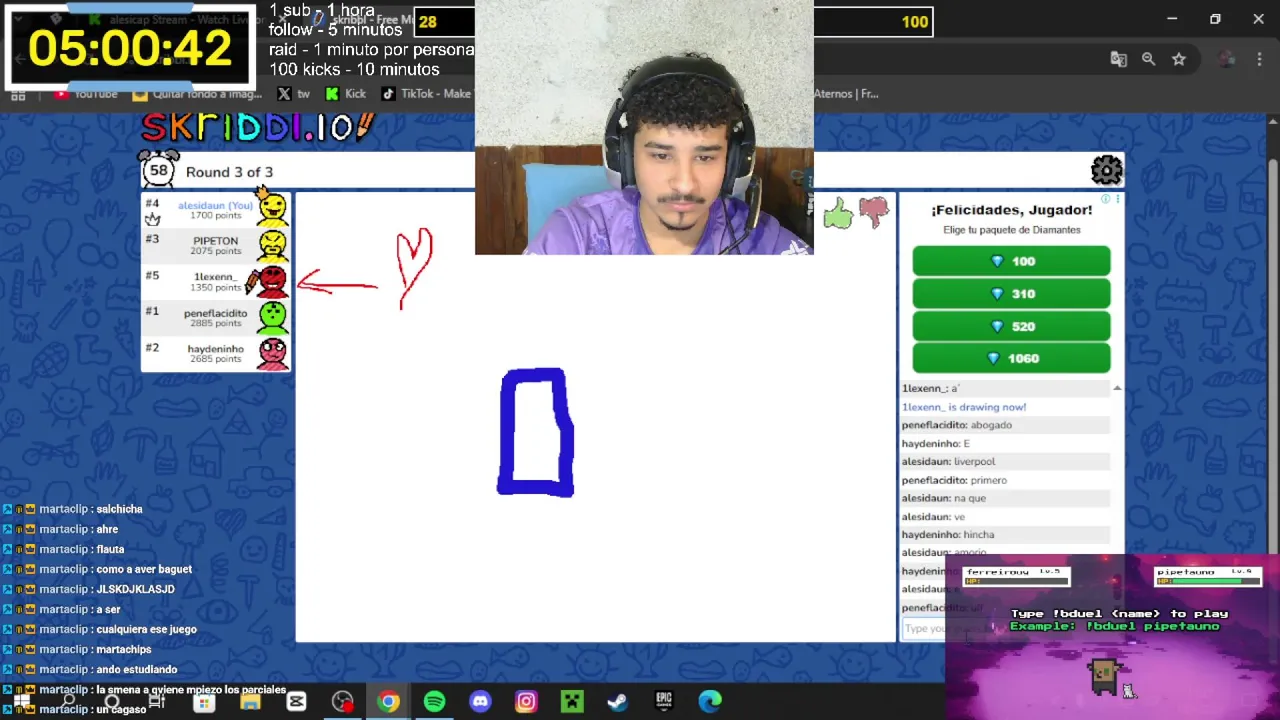This screenshot has width=1280, height=720.
Task: Click peneflacidito's green avatar
Action: coord(272,317)
